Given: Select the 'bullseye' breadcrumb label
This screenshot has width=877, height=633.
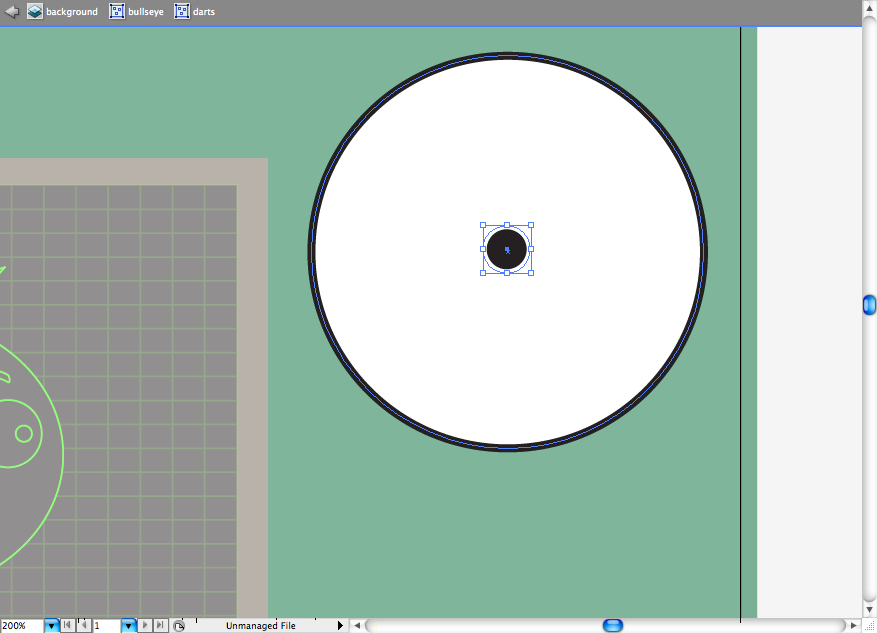Looking at the screenshot, I should pyautogui.click(x=146, y=12).
